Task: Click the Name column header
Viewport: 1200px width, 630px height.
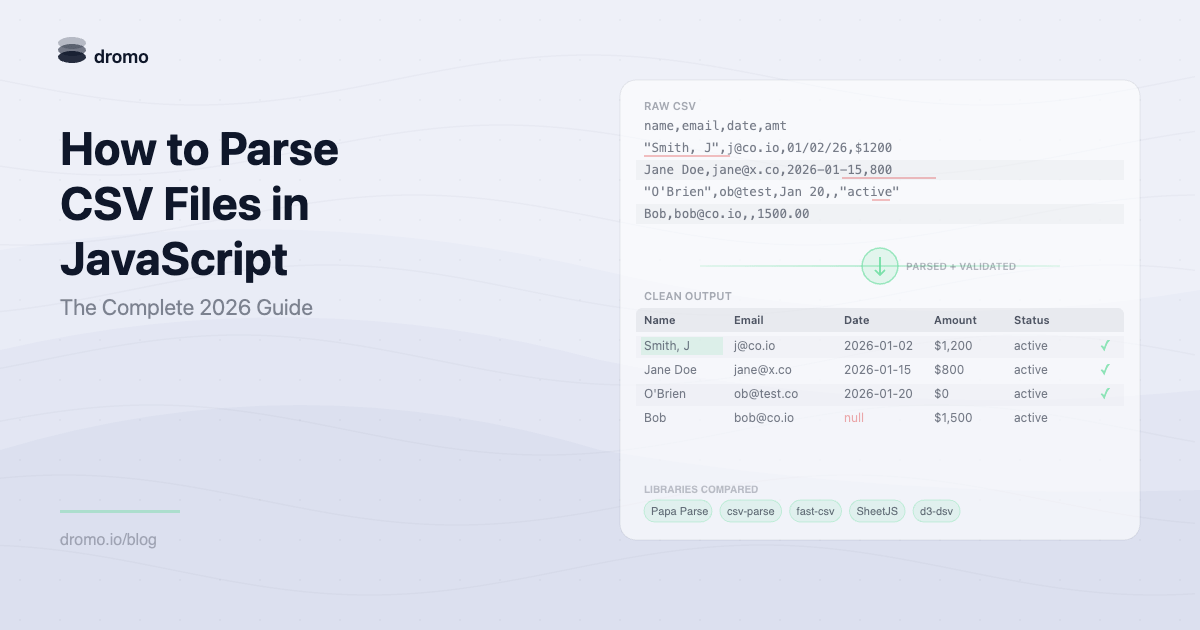Action: pos(660,320)
